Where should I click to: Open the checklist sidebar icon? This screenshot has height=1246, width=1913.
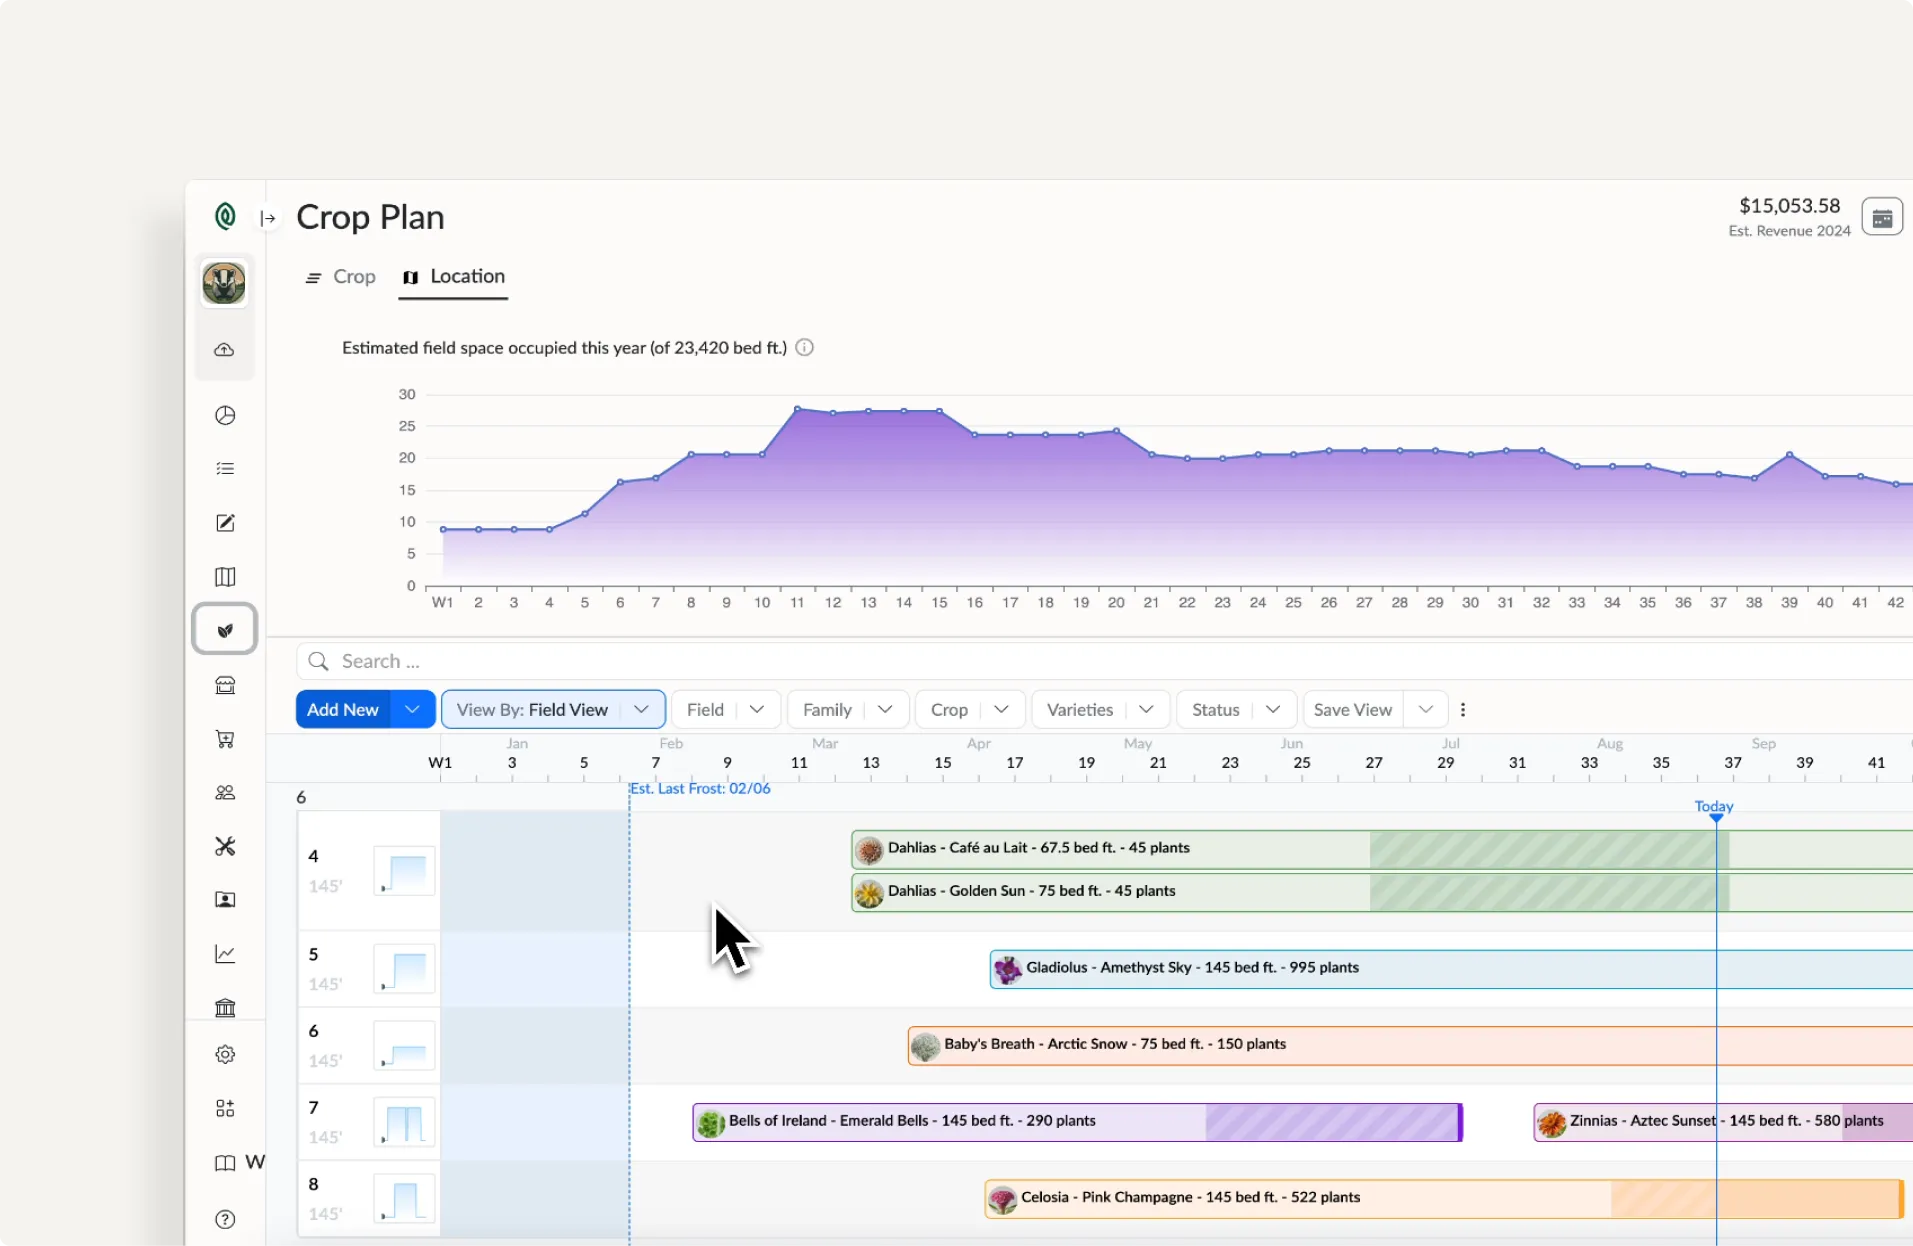click(224, 468)
